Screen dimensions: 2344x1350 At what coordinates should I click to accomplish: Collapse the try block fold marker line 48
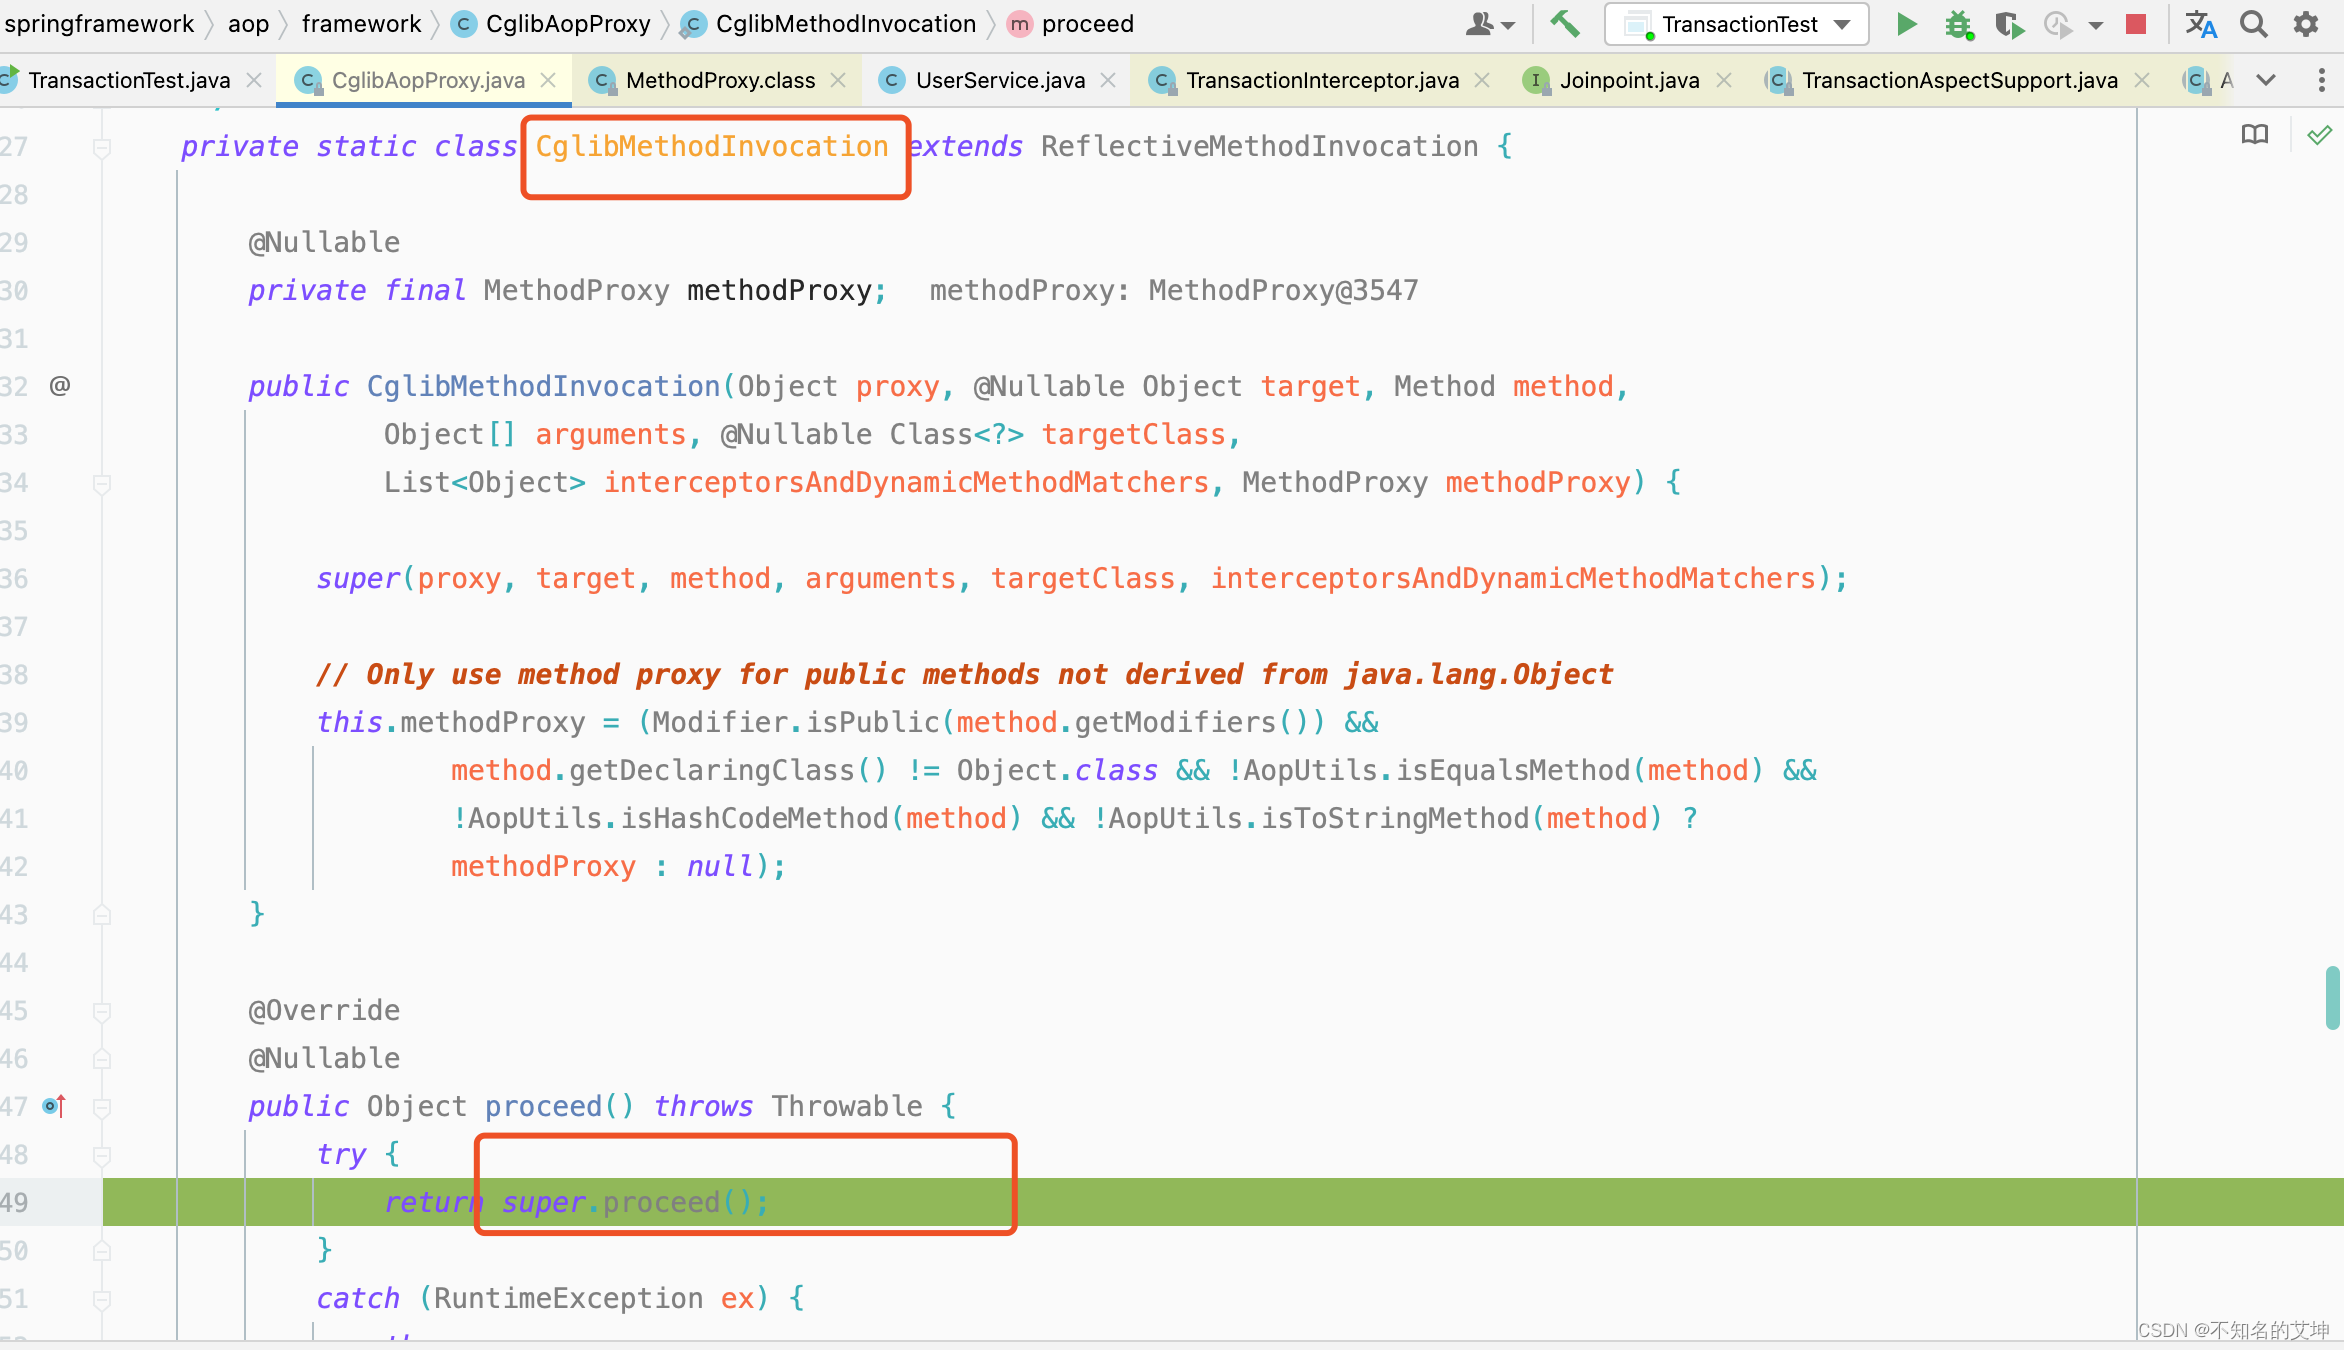pyautogui.click(x=101, y=1156)
